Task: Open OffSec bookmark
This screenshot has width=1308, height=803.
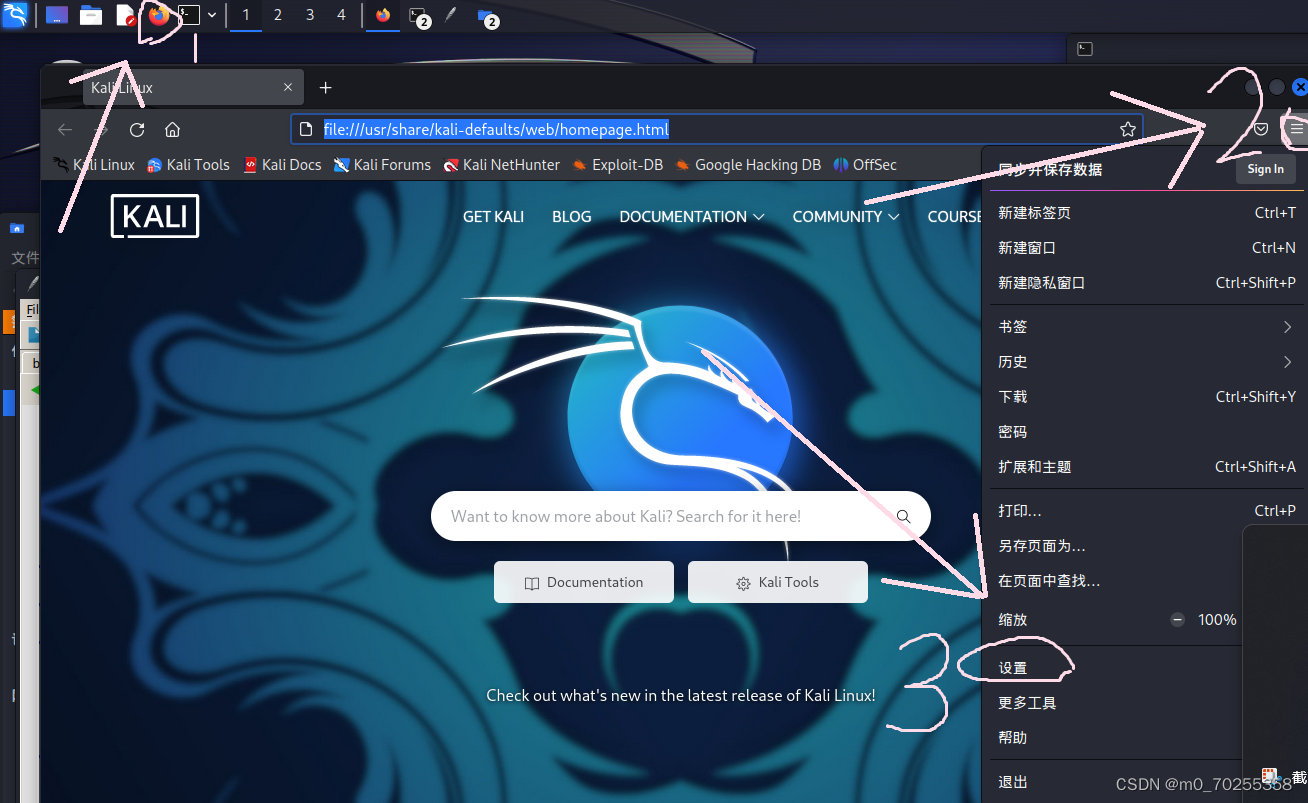Action: click(865, 165)
